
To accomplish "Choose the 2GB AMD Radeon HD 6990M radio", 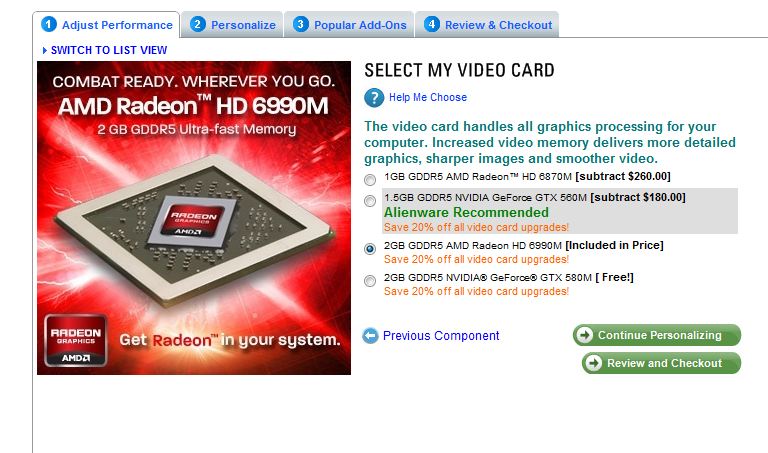I will click(x=370, y=249).
